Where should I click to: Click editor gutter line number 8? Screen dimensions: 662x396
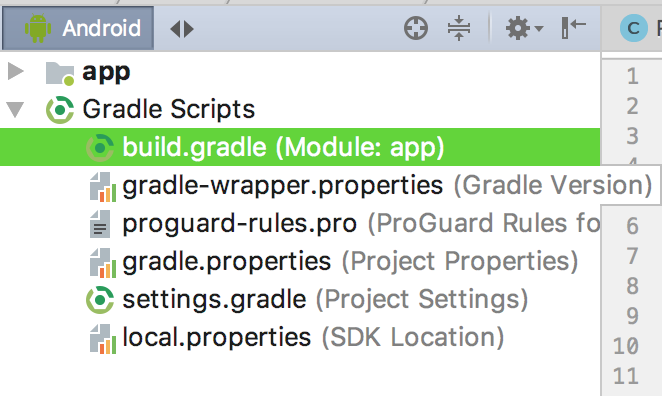pyautogui.click(x=632, y=286)
